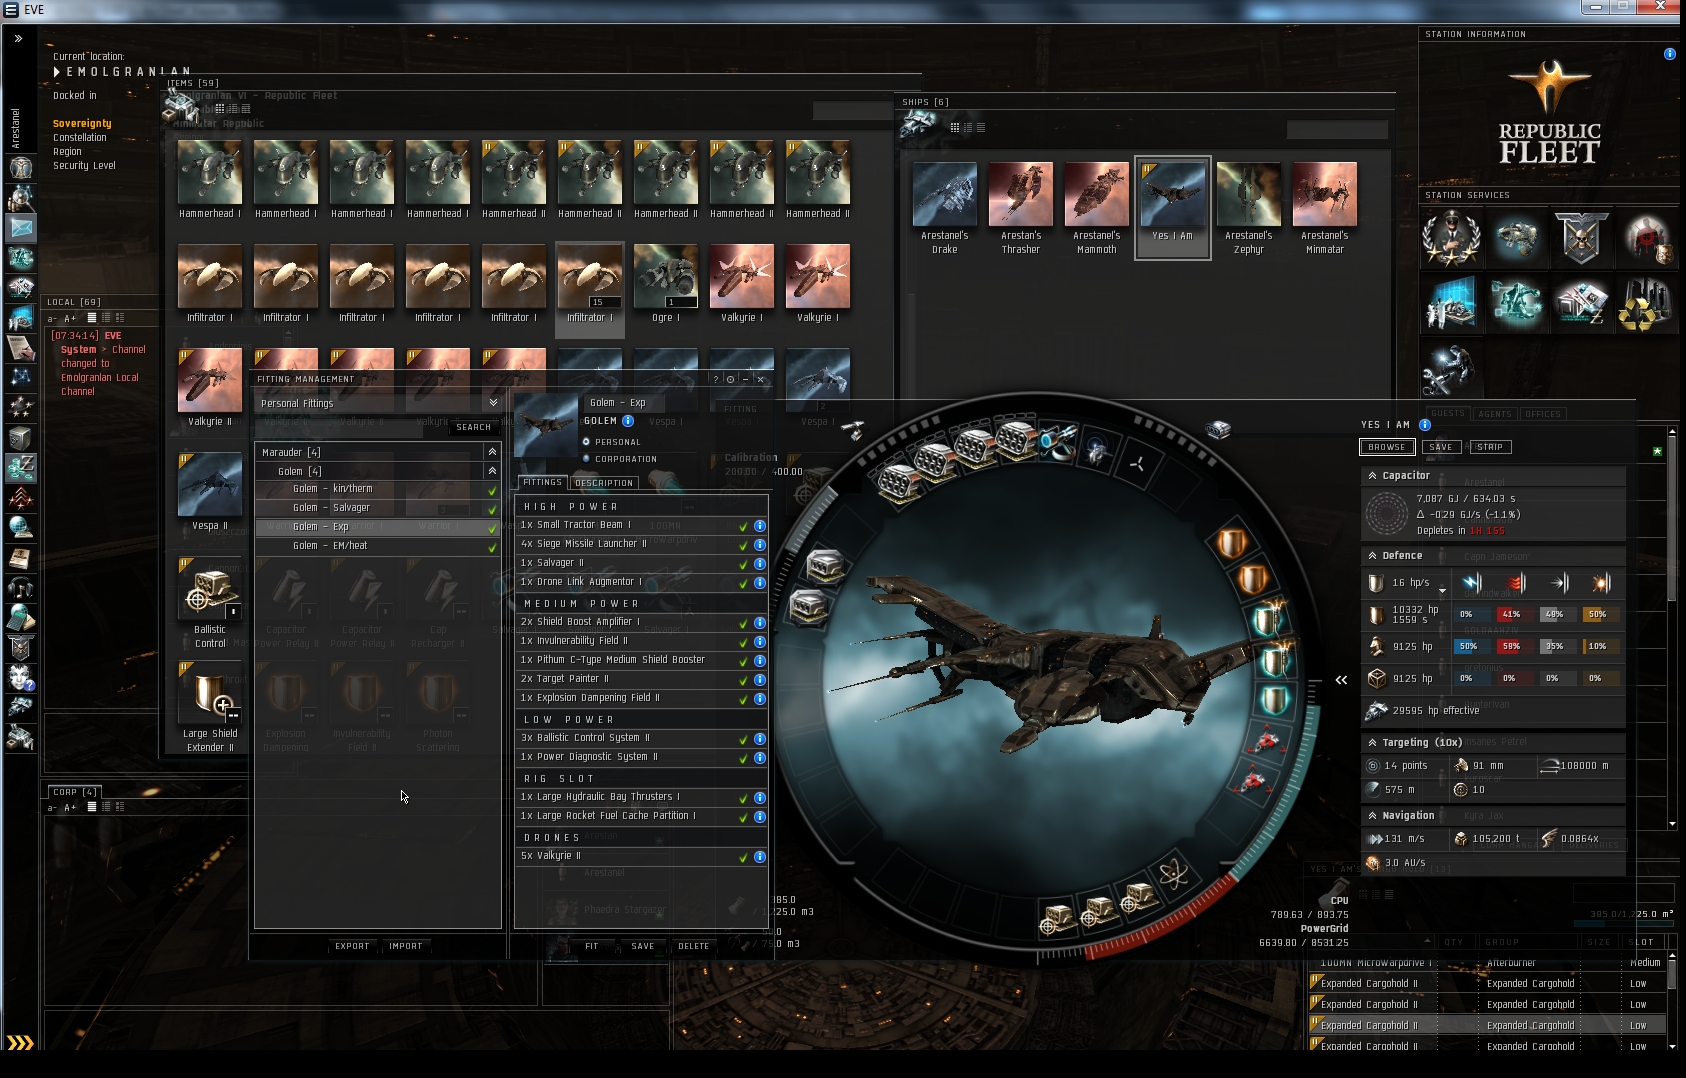Click the Import fittings button
Image resolution: width=1686 pixels, height=1078 pixels.
[x=406, y=946]
